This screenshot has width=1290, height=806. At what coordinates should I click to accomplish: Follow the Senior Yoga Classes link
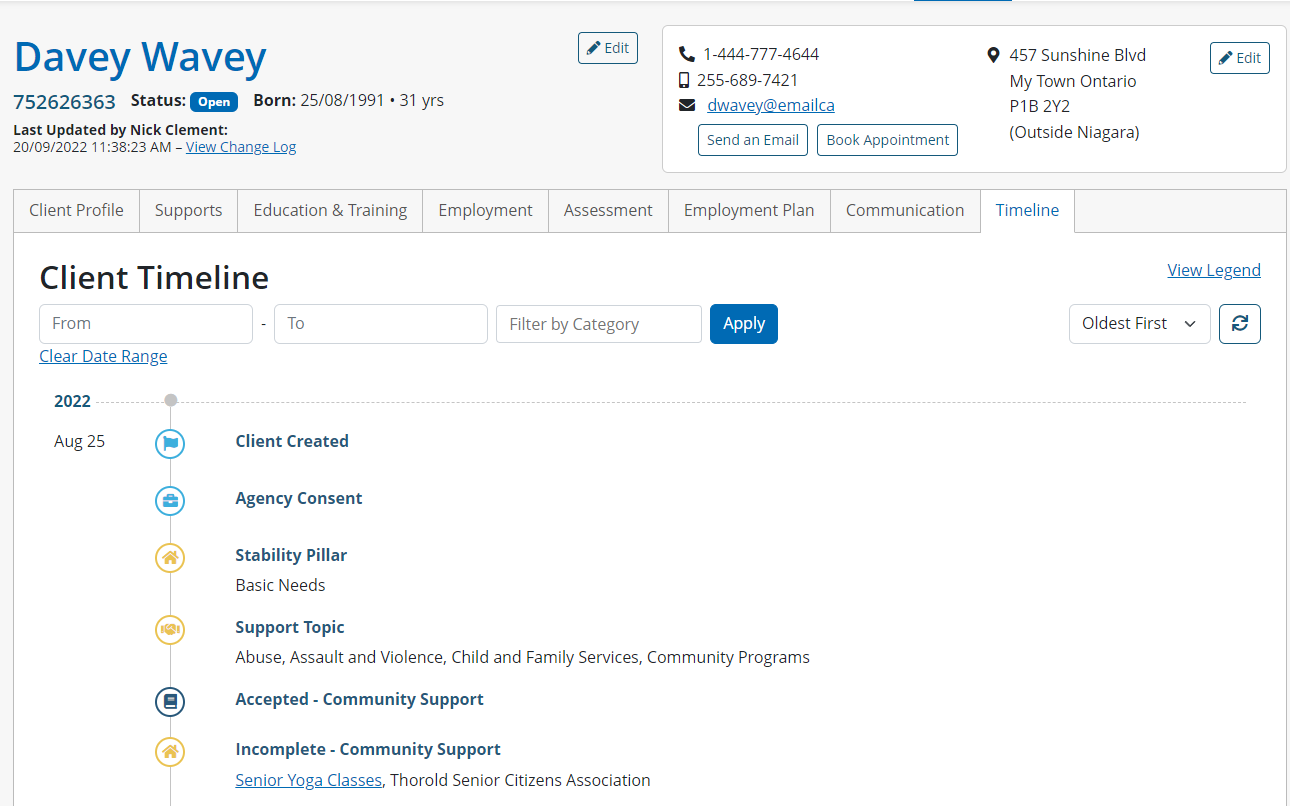(x=308, y=780)
